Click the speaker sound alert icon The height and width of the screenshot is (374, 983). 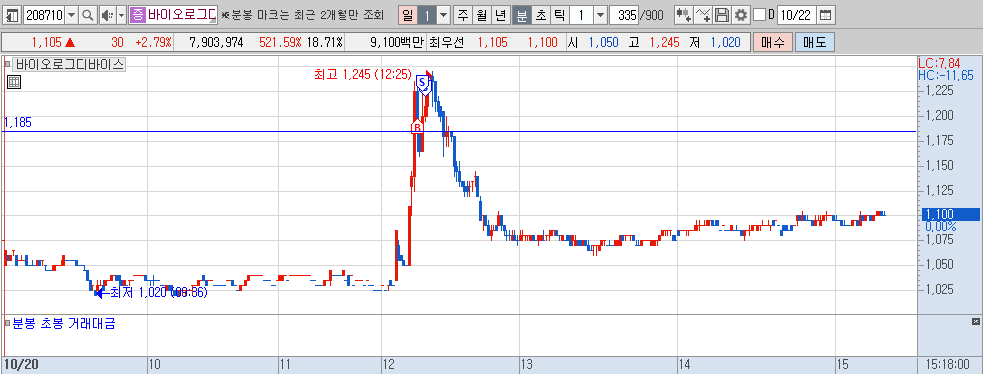107,15
